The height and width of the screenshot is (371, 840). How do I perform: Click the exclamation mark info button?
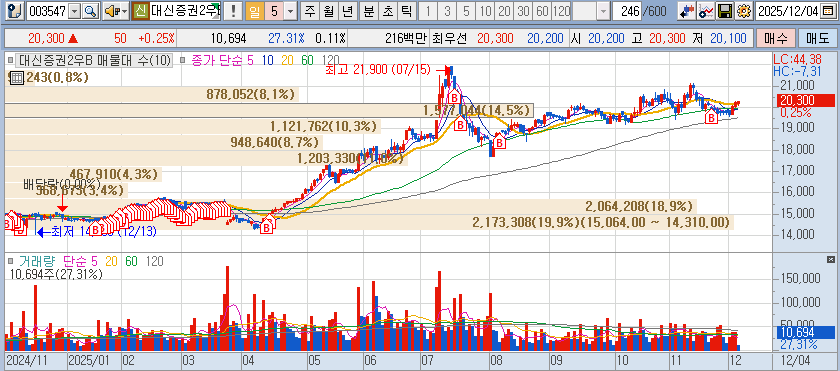232,10
